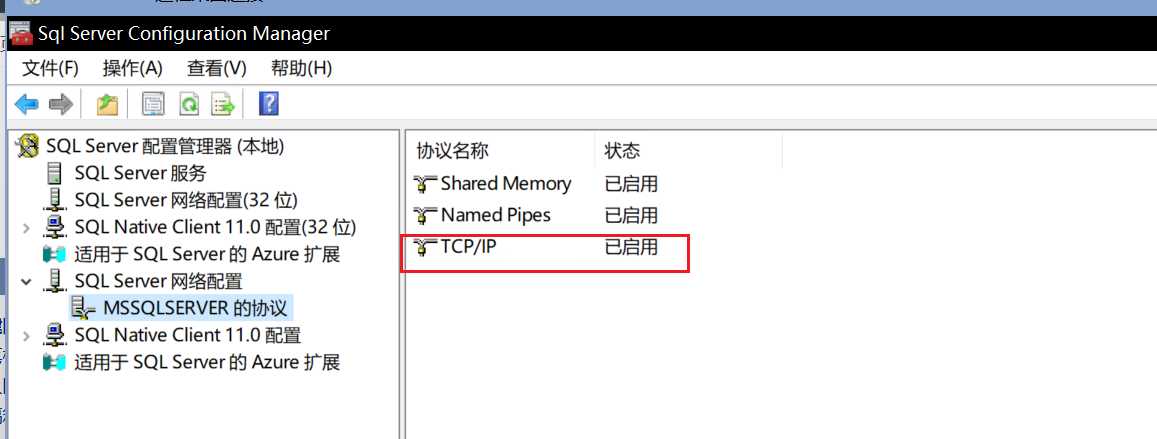Select the bottom 适用于 SQL Server 的 Azure 扩展 label
The width and height of the screenshot is (1157, 439).
[207, 362]
